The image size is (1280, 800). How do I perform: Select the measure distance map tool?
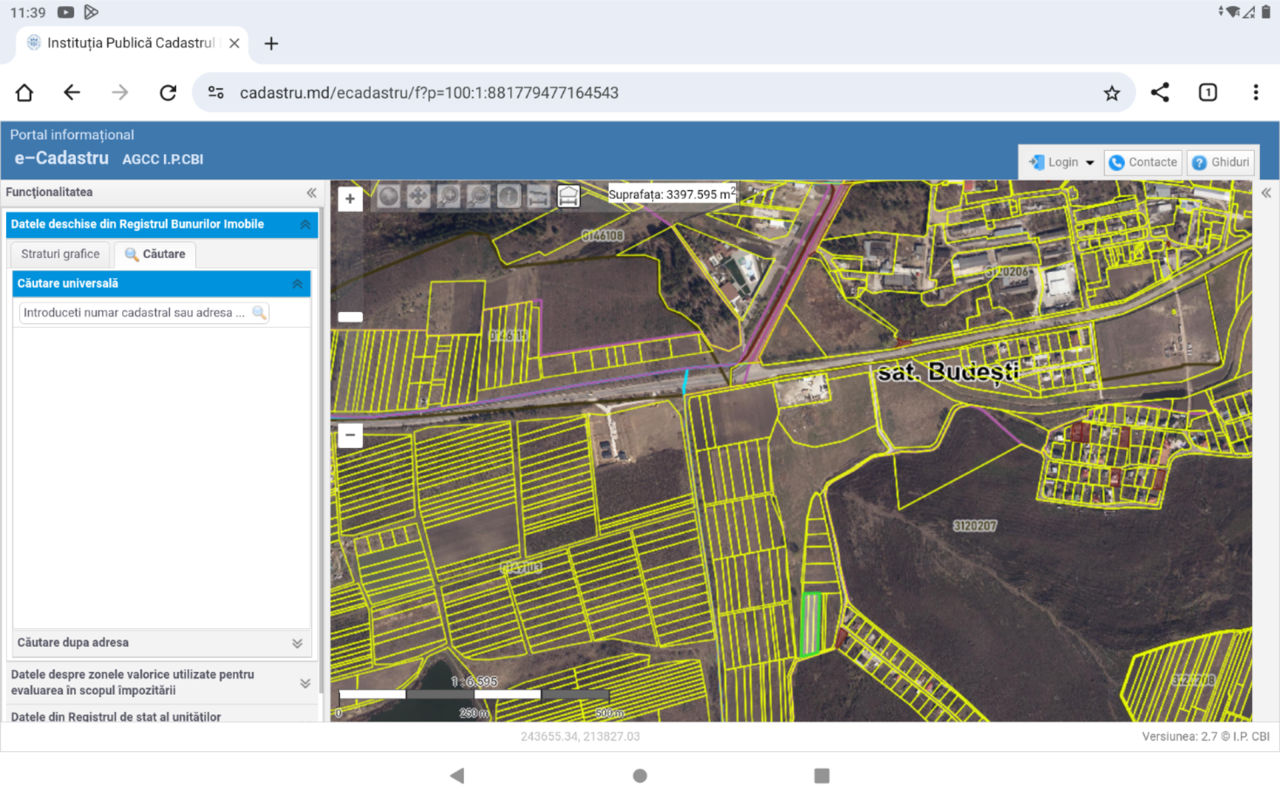tap(538, 196)
